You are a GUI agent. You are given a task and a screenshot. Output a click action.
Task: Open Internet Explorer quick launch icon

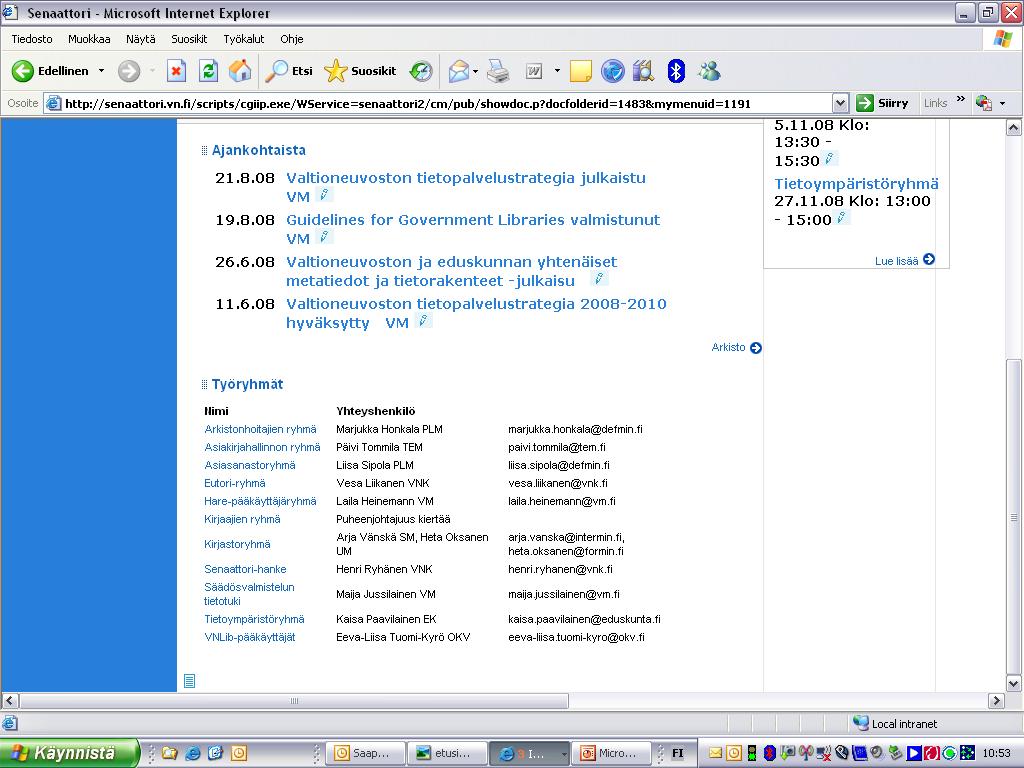point(193,753)
